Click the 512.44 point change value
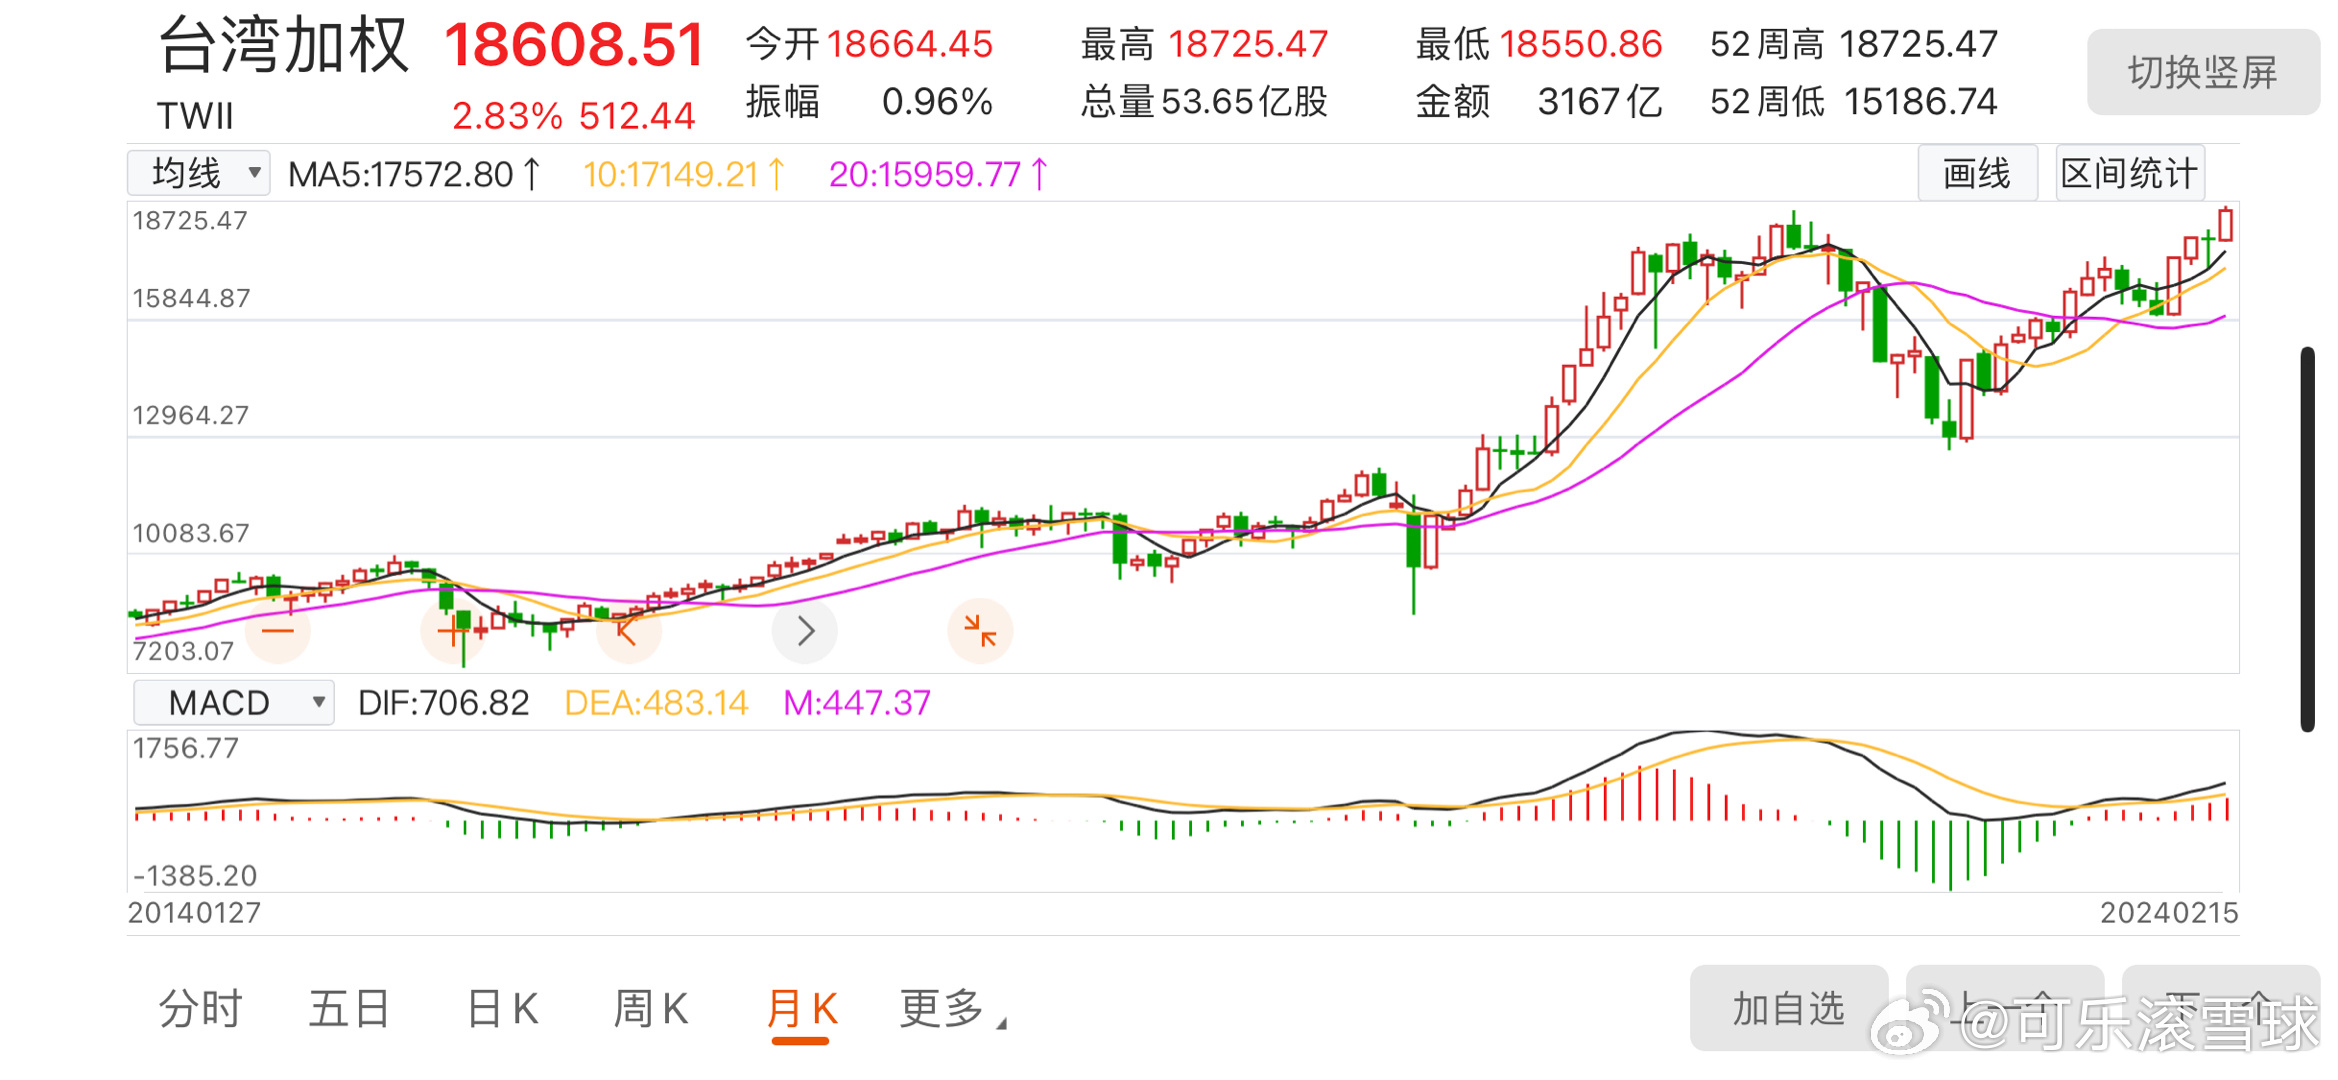 [x=637, y=117]
